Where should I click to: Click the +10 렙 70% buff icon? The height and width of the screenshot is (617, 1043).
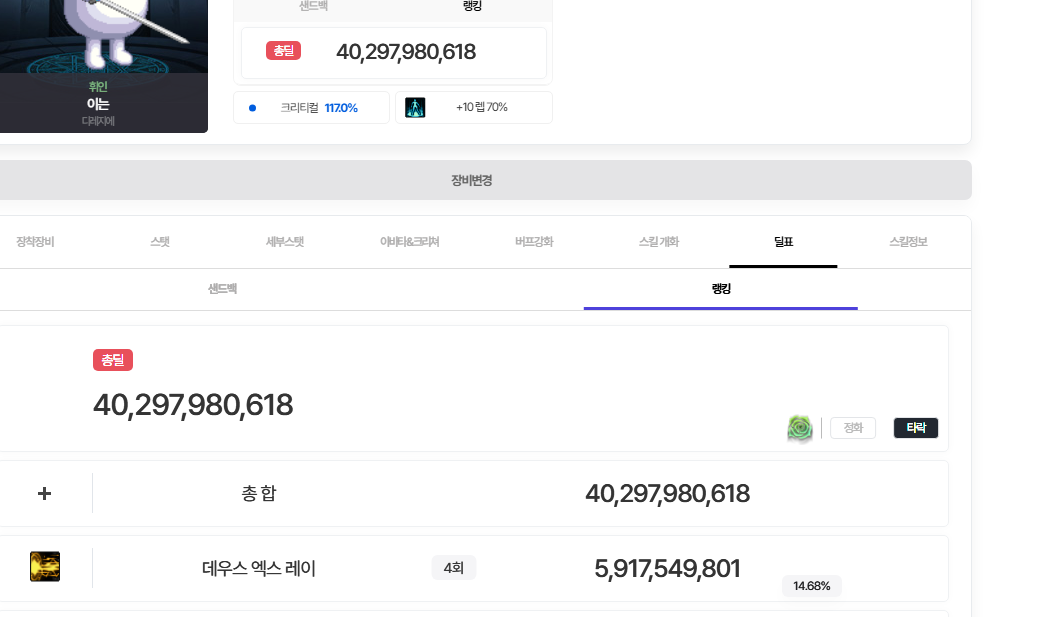tap(415, 108)
